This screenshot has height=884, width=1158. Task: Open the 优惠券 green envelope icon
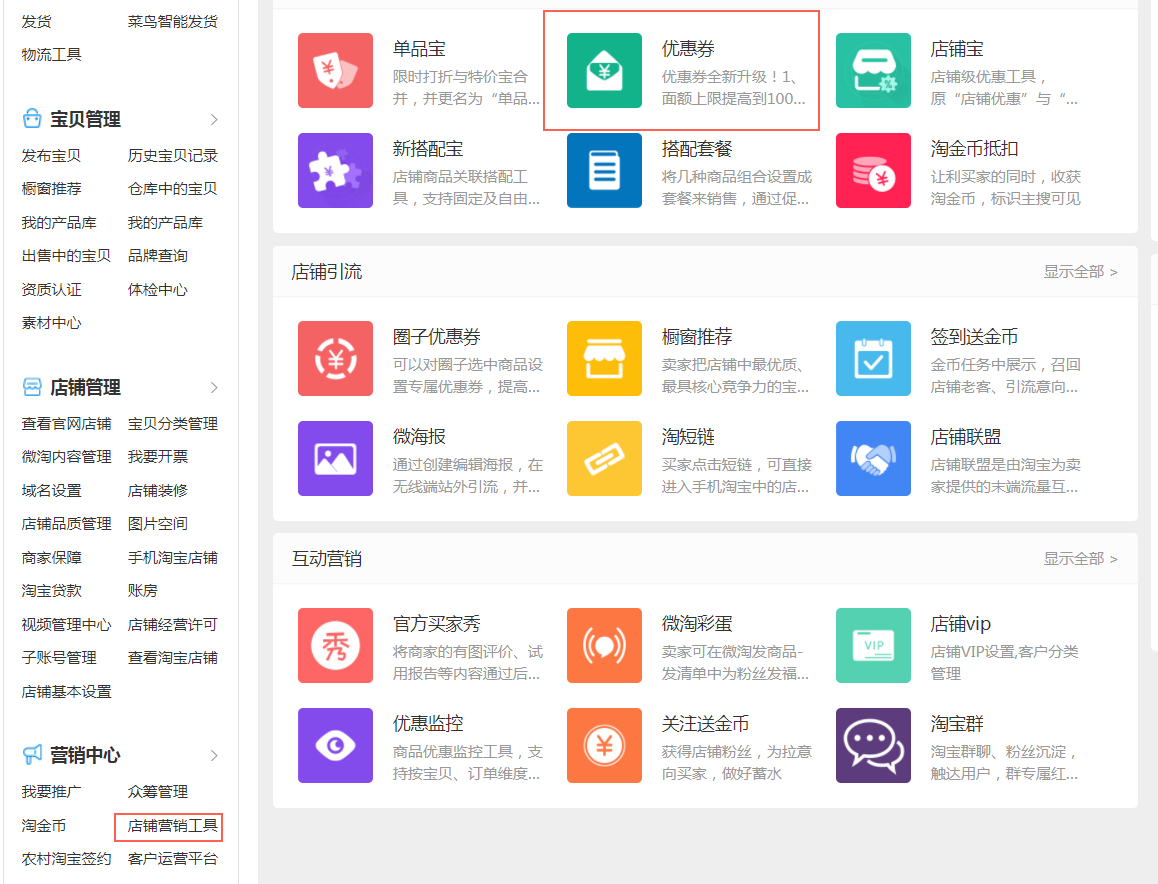(604, 71)
